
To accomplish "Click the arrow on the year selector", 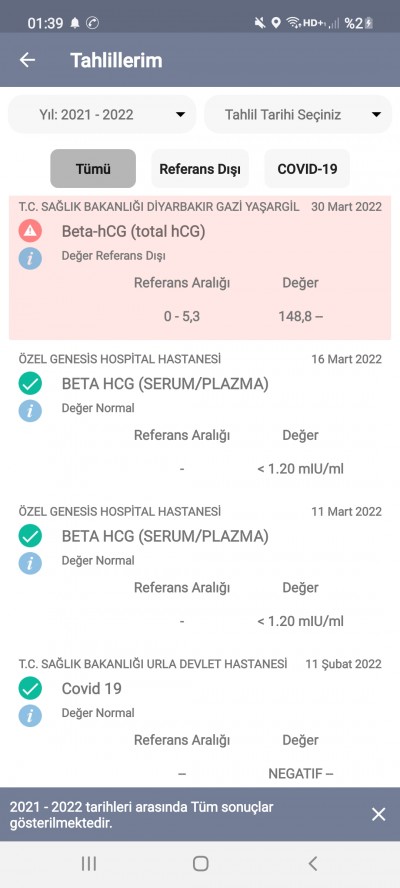I will pyautogui.click(x=180, y=115).
